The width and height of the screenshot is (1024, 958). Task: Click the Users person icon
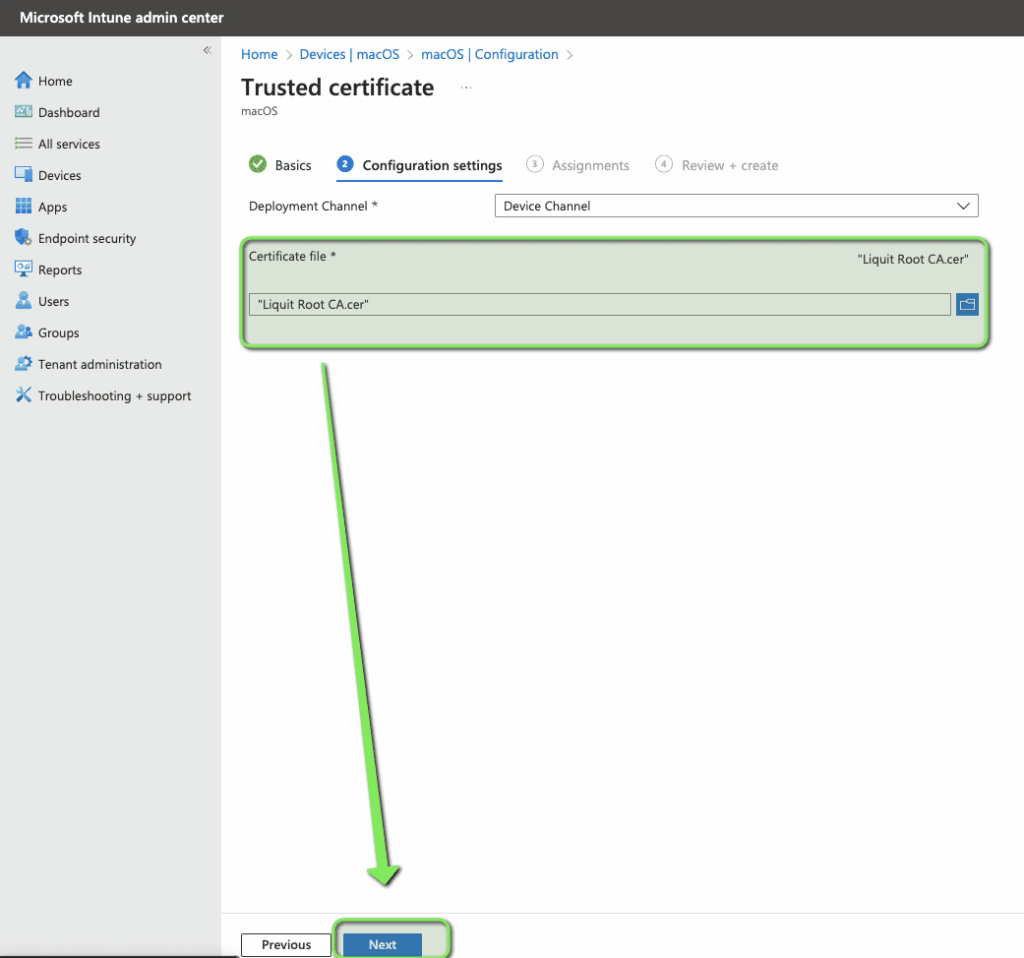click(x=24, y=301)
